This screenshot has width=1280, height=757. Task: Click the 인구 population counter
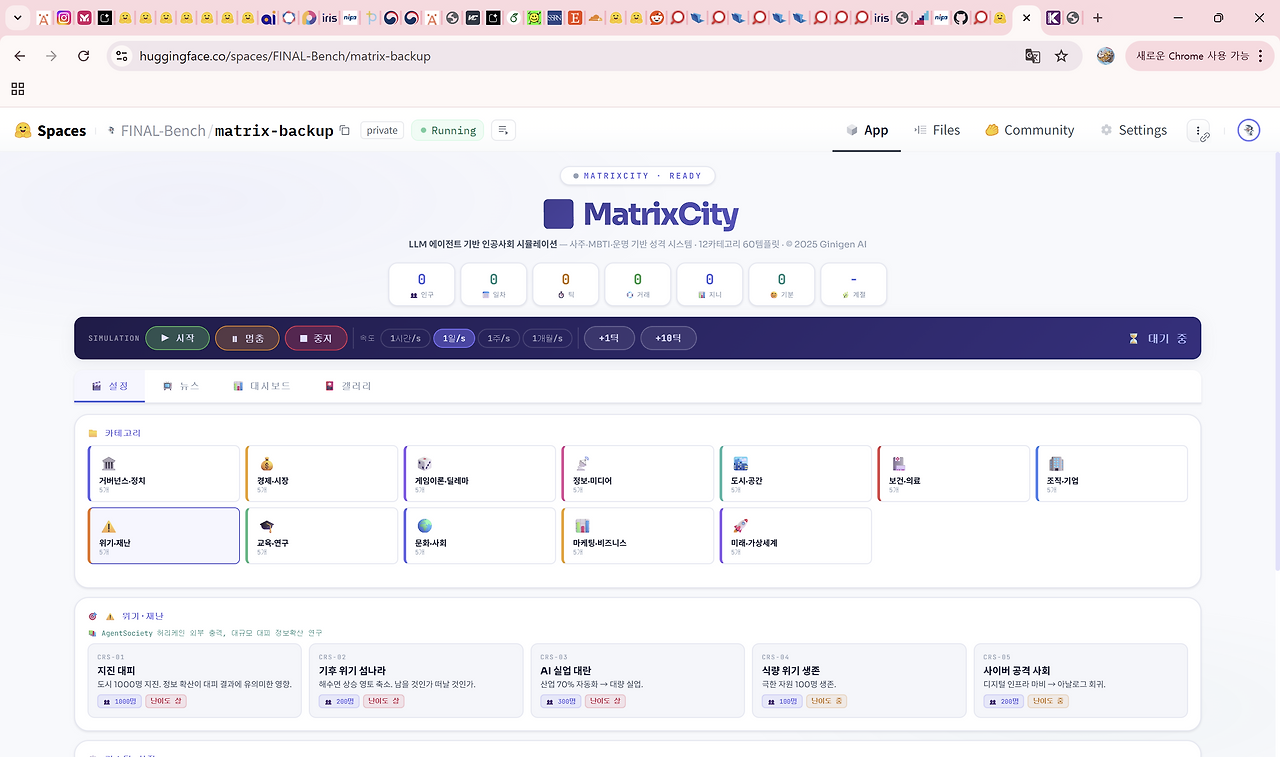coord(422,284)
